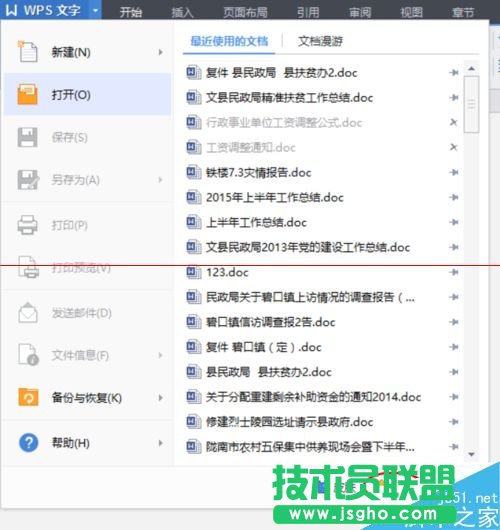Click the Print Preview icon
The image size is (500, 530).
[28, 267]
